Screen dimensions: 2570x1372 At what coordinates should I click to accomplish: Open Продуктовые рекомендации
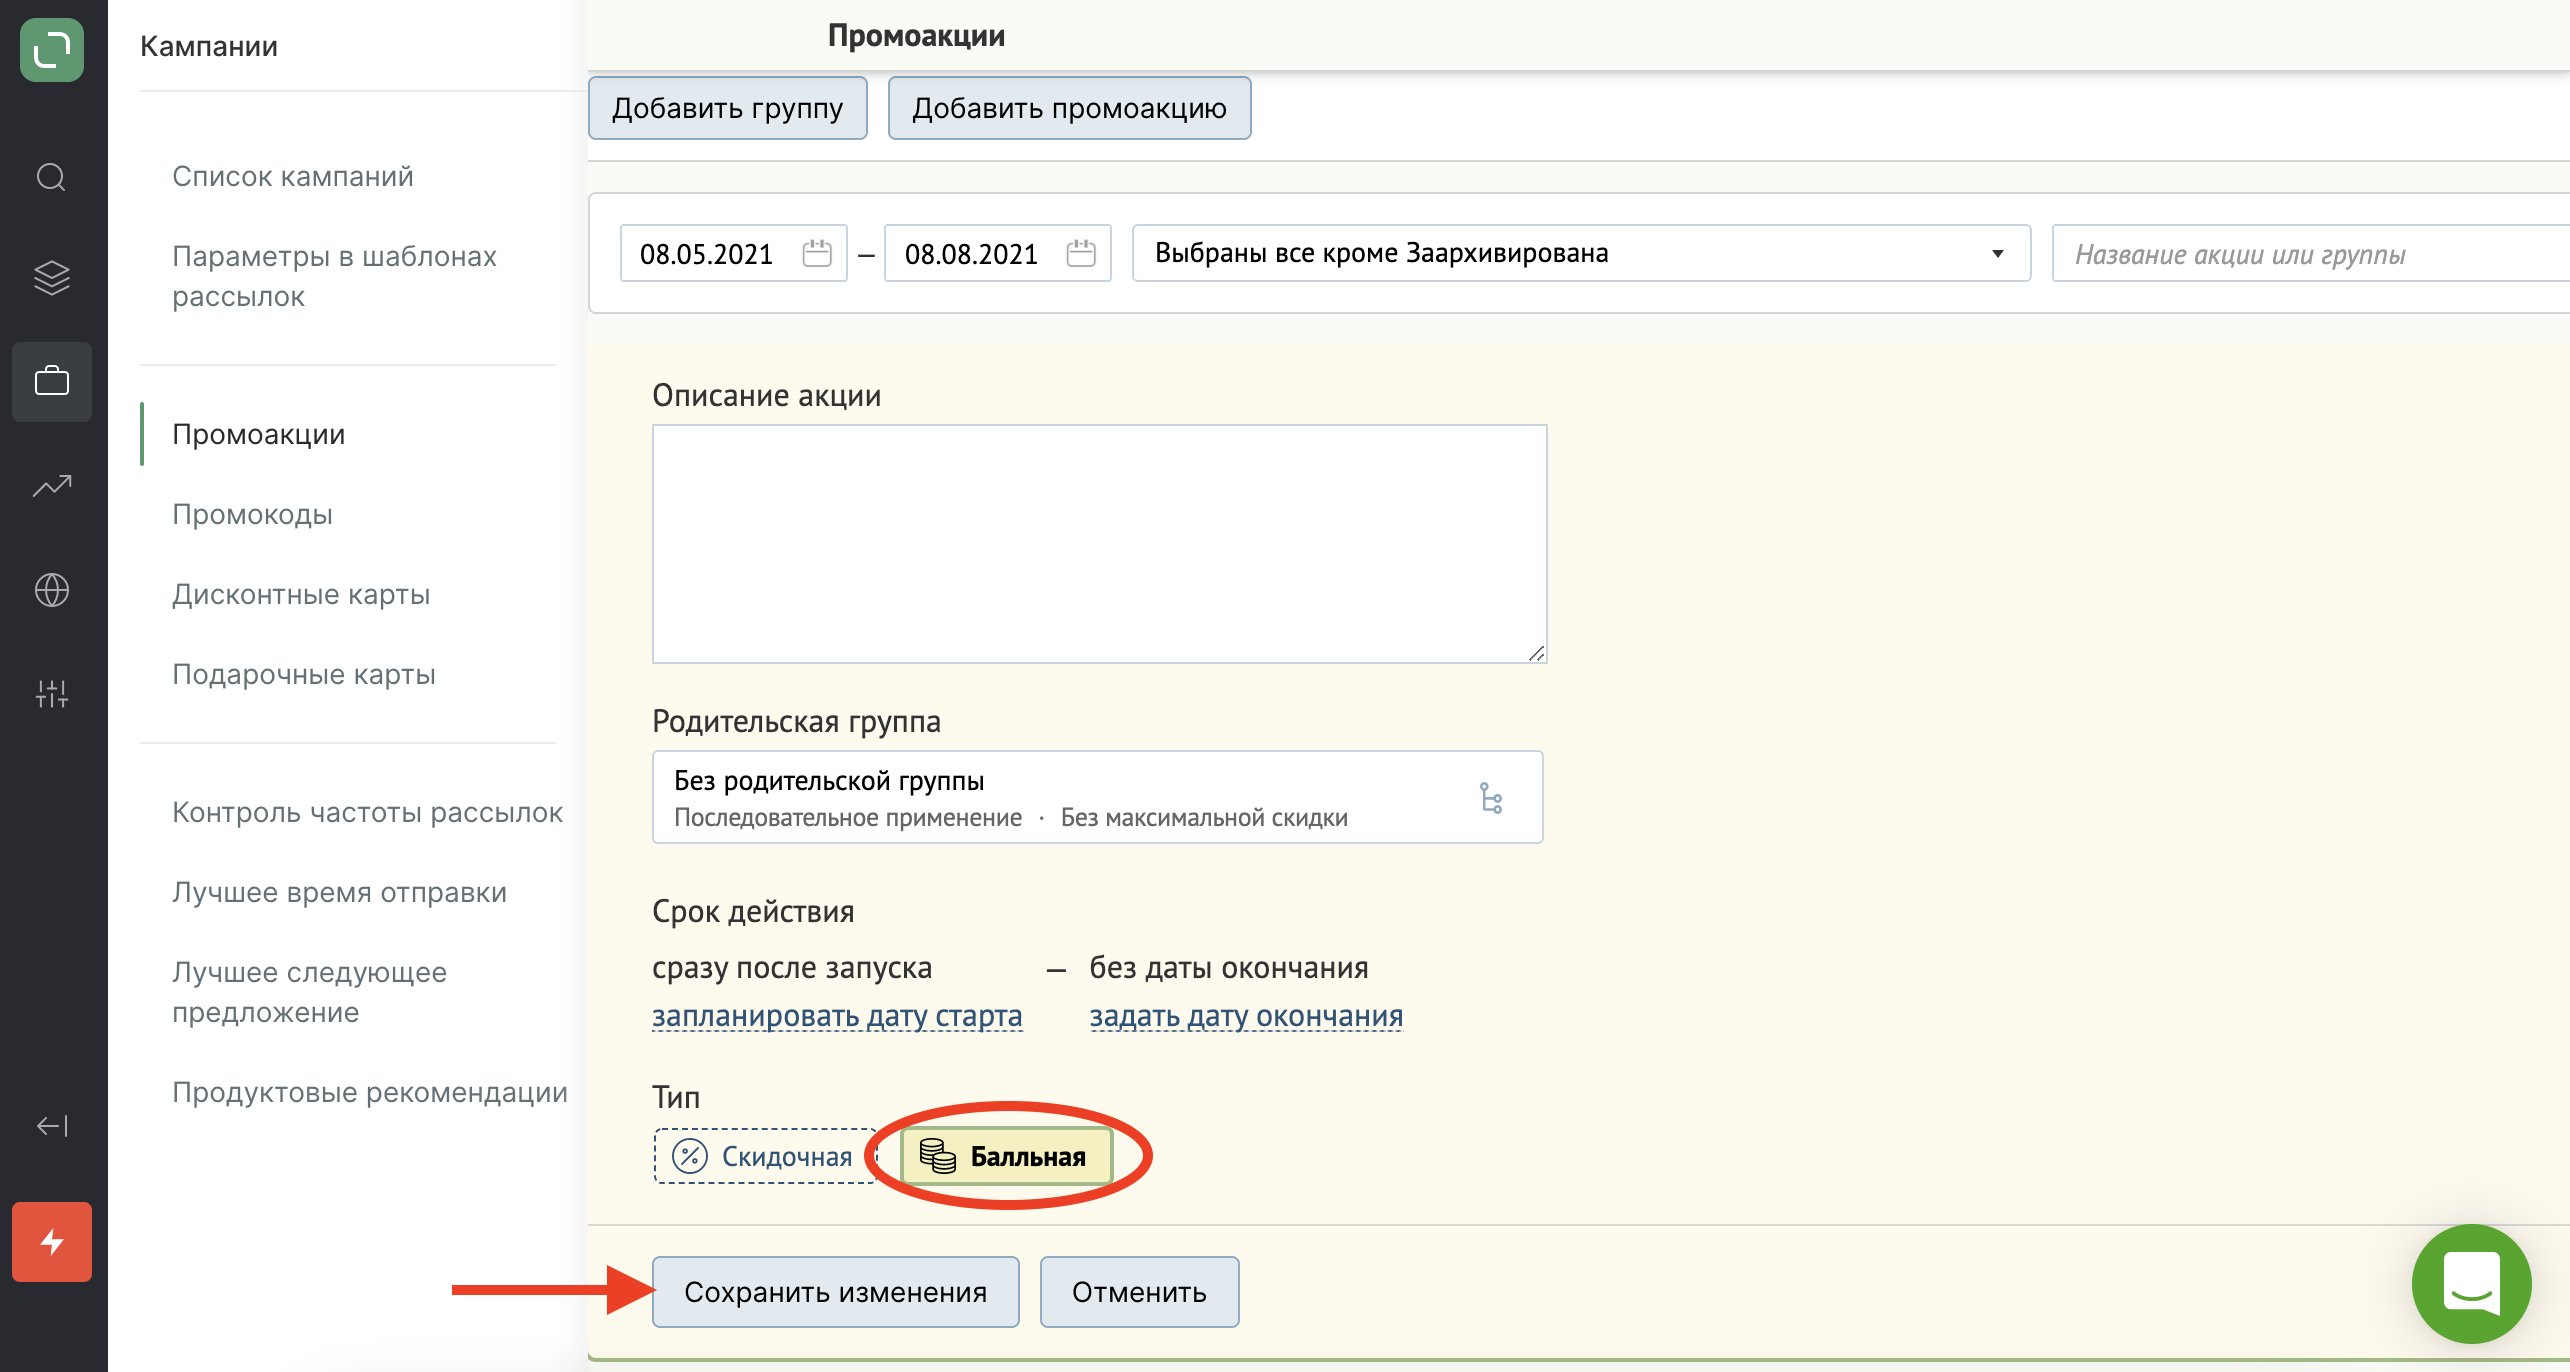click(x=370, y=1092)
